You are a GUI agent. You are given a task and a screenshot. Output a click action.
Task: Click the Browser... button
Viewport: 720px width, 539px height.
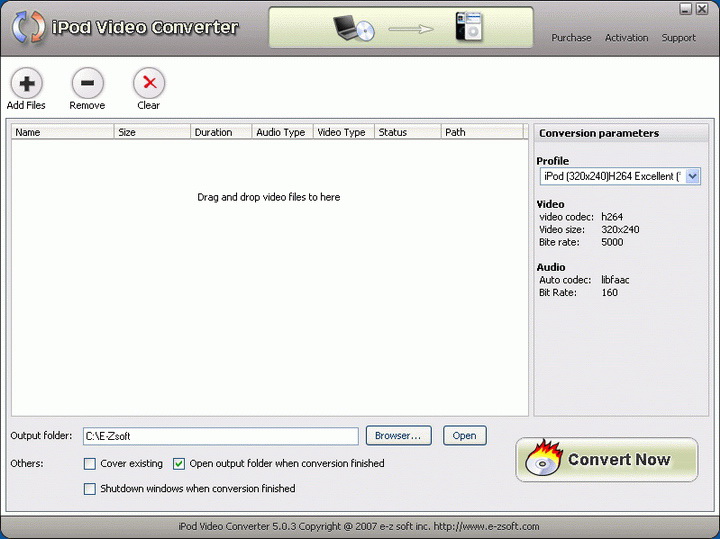point(399,435)
